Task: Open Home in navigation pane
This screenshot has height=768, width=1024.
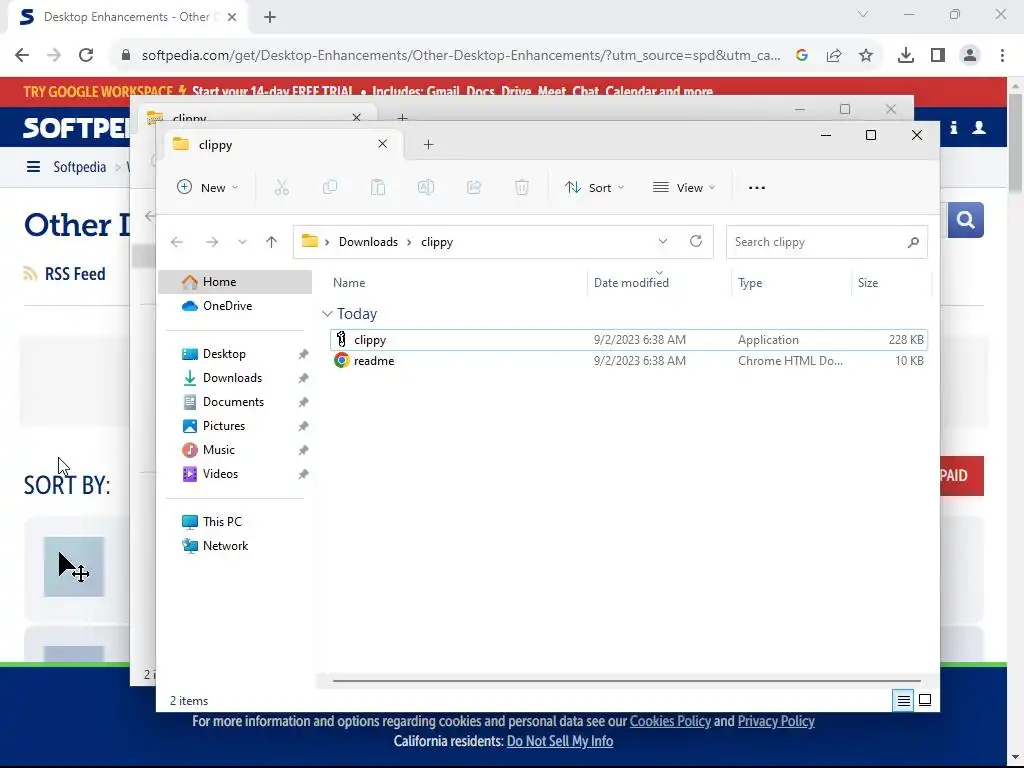Action: click(235, 282)
